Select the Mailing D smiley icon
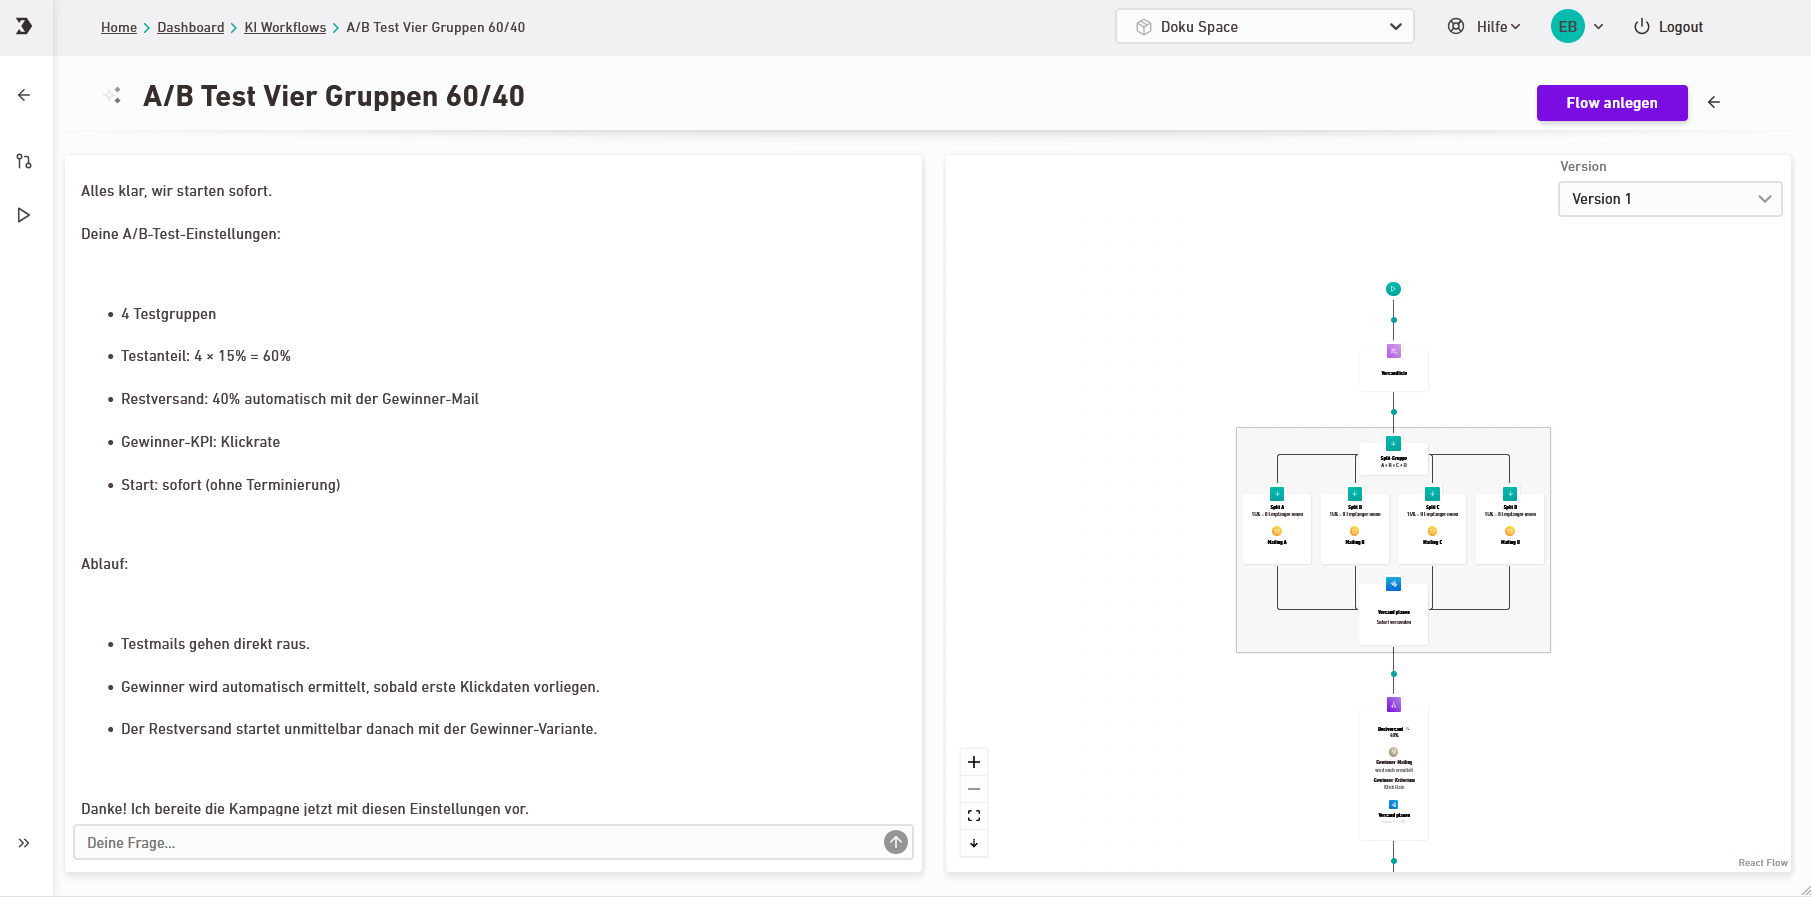The height and width of the screenshot is (897, 1811). coord(1510,531)
